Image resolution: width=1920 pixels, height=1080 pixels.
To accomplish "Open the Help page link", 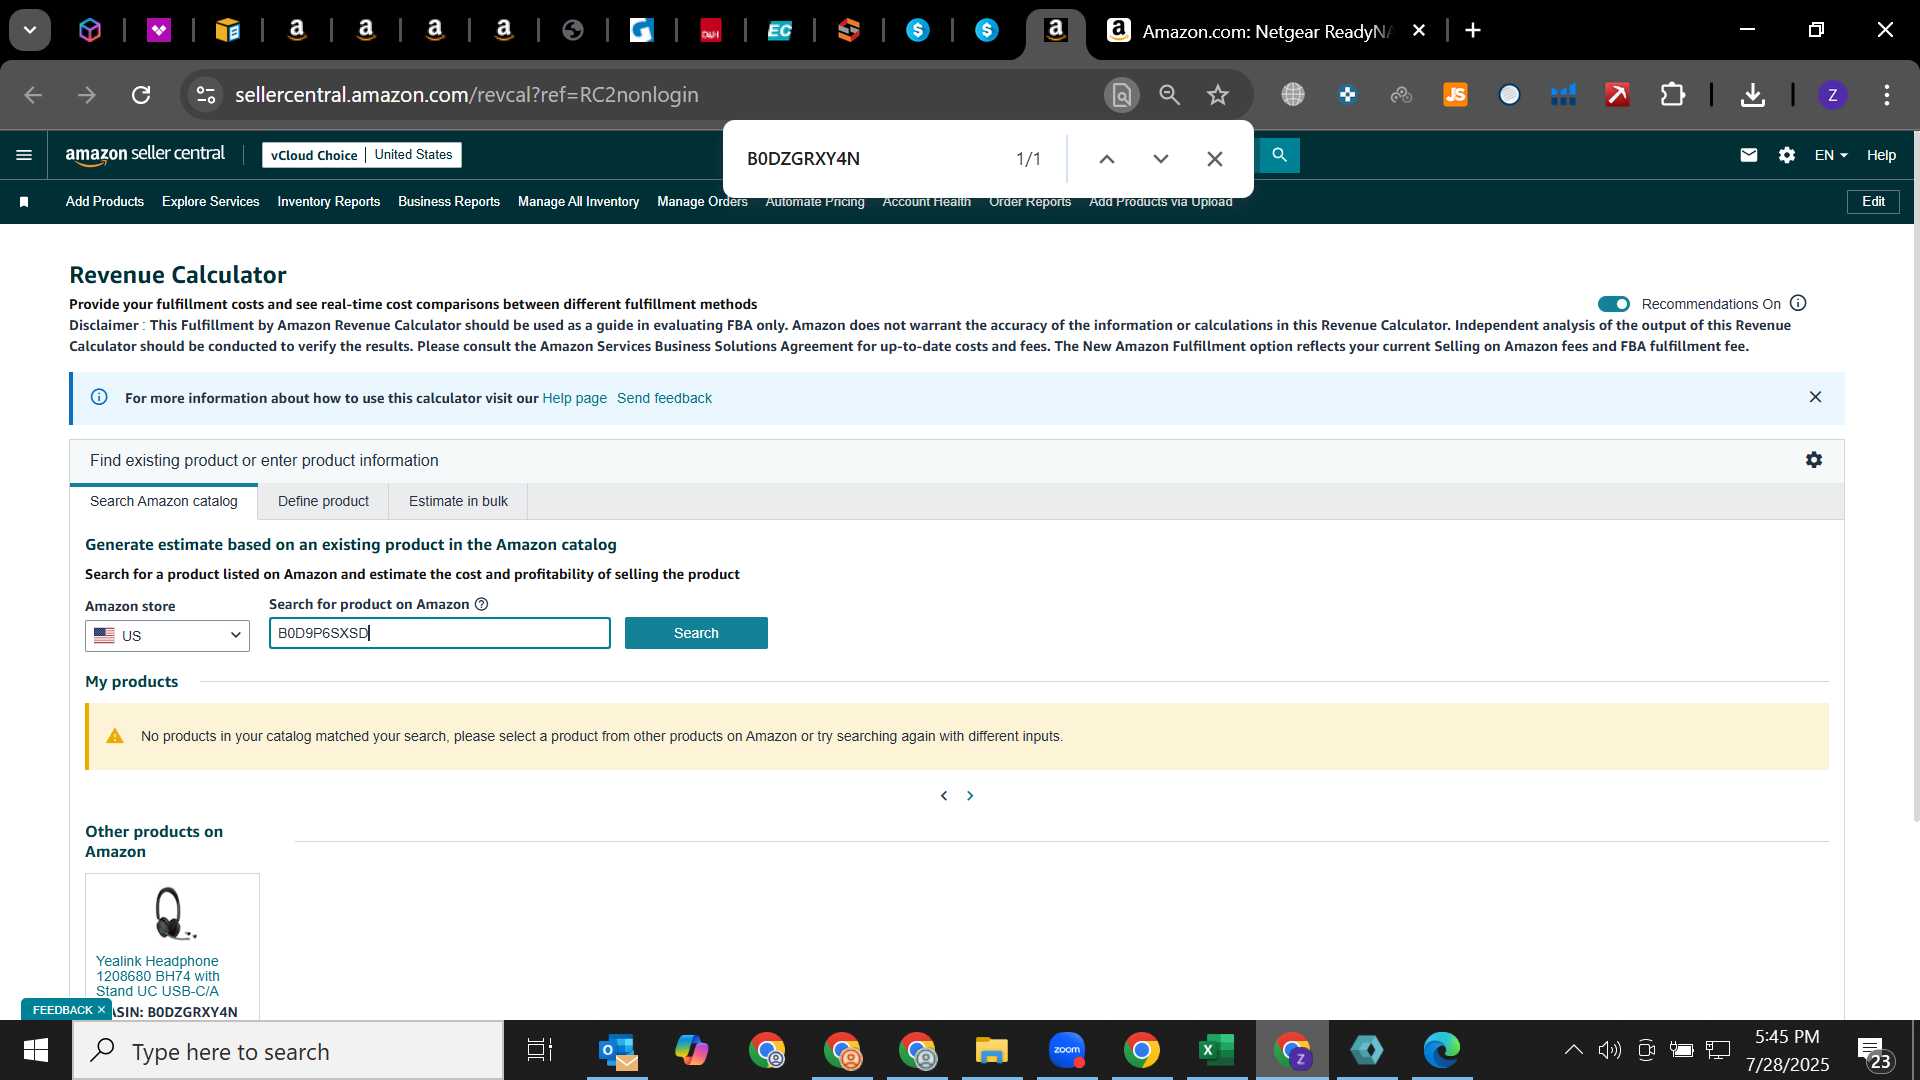I will (x=574, y=398).
